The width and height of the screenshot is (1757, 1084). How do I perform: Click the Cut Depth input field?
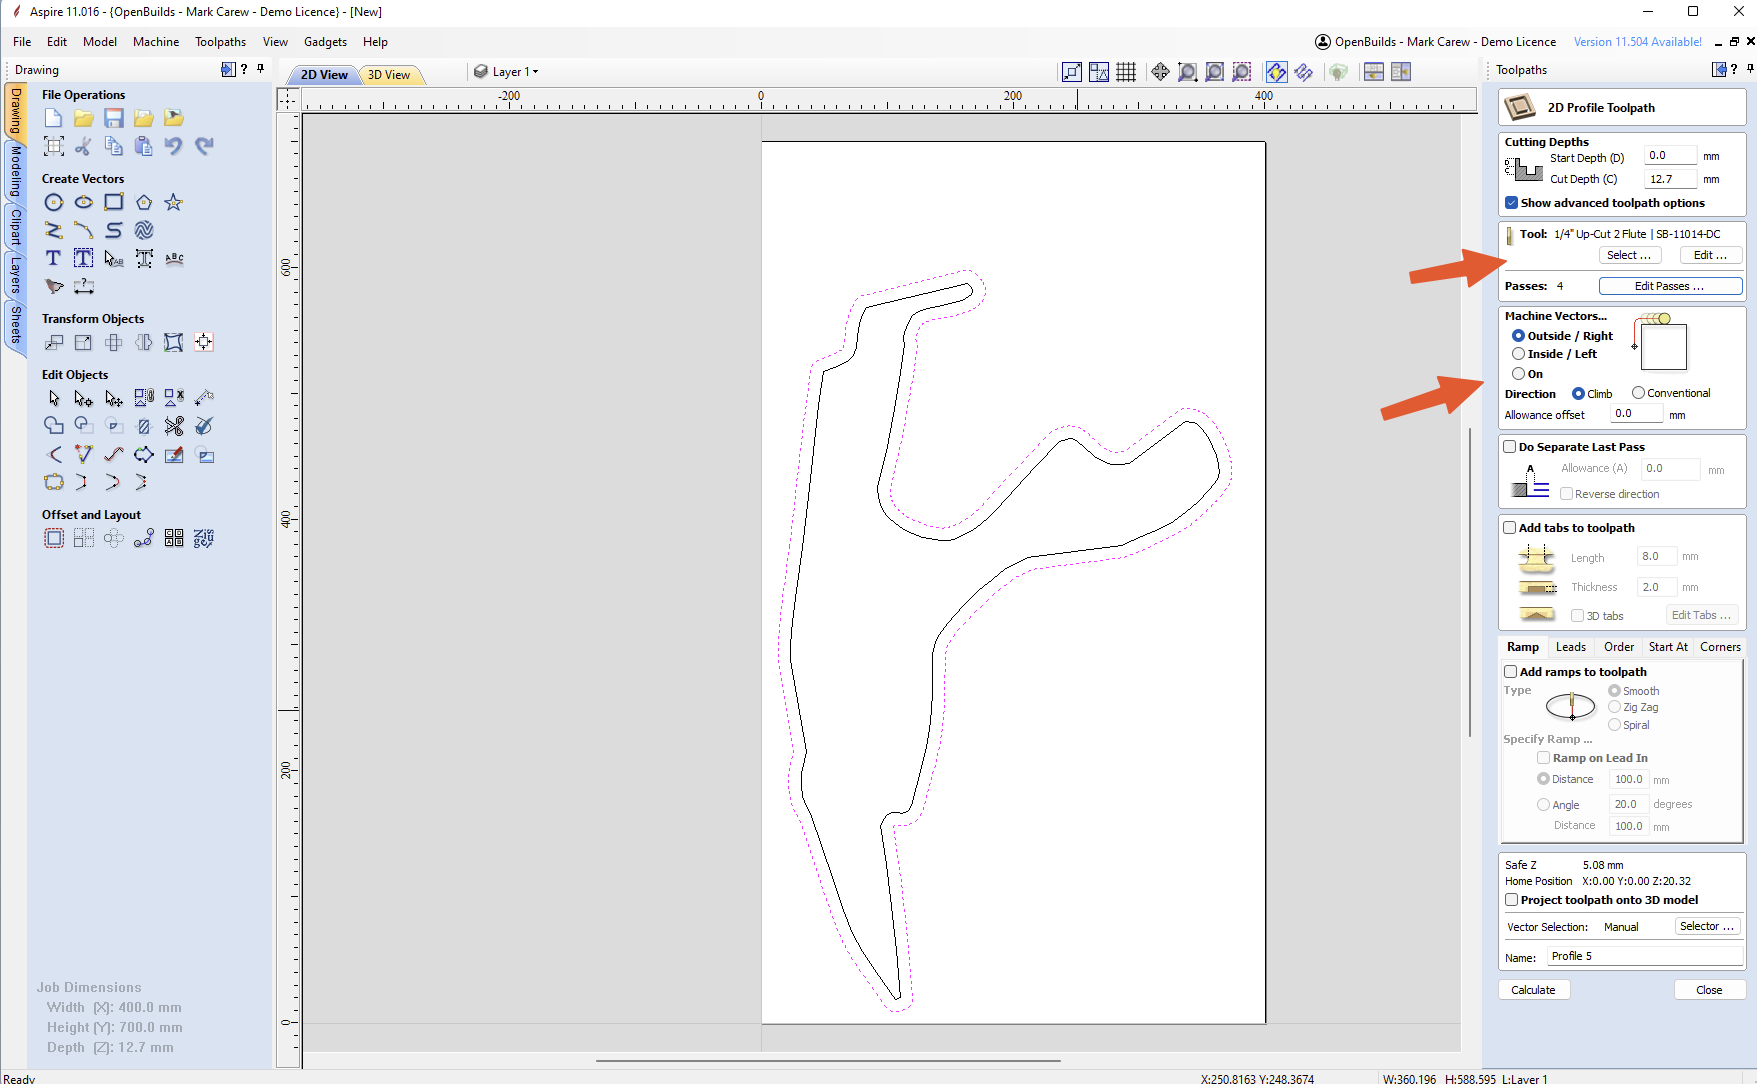(x=1670, y=179)
